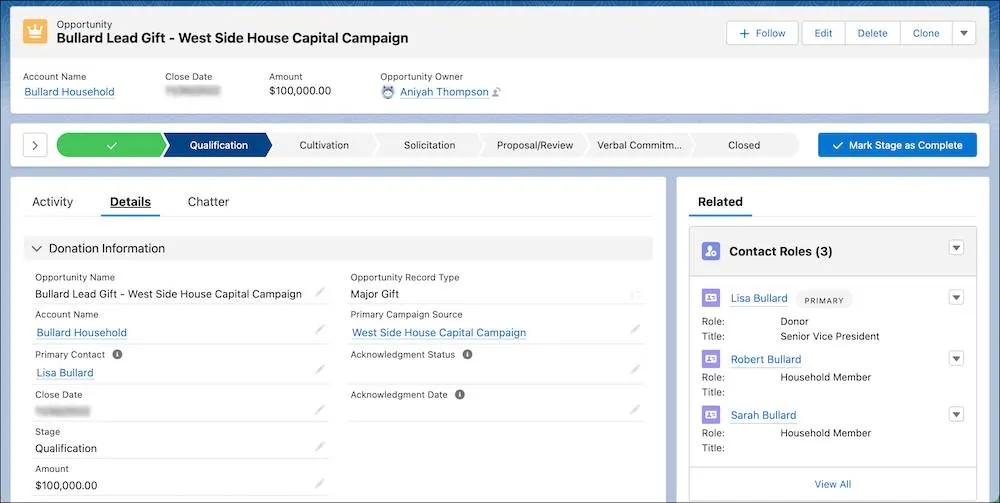
Task: Select the Closed stage in path
Action: [744, 145]
